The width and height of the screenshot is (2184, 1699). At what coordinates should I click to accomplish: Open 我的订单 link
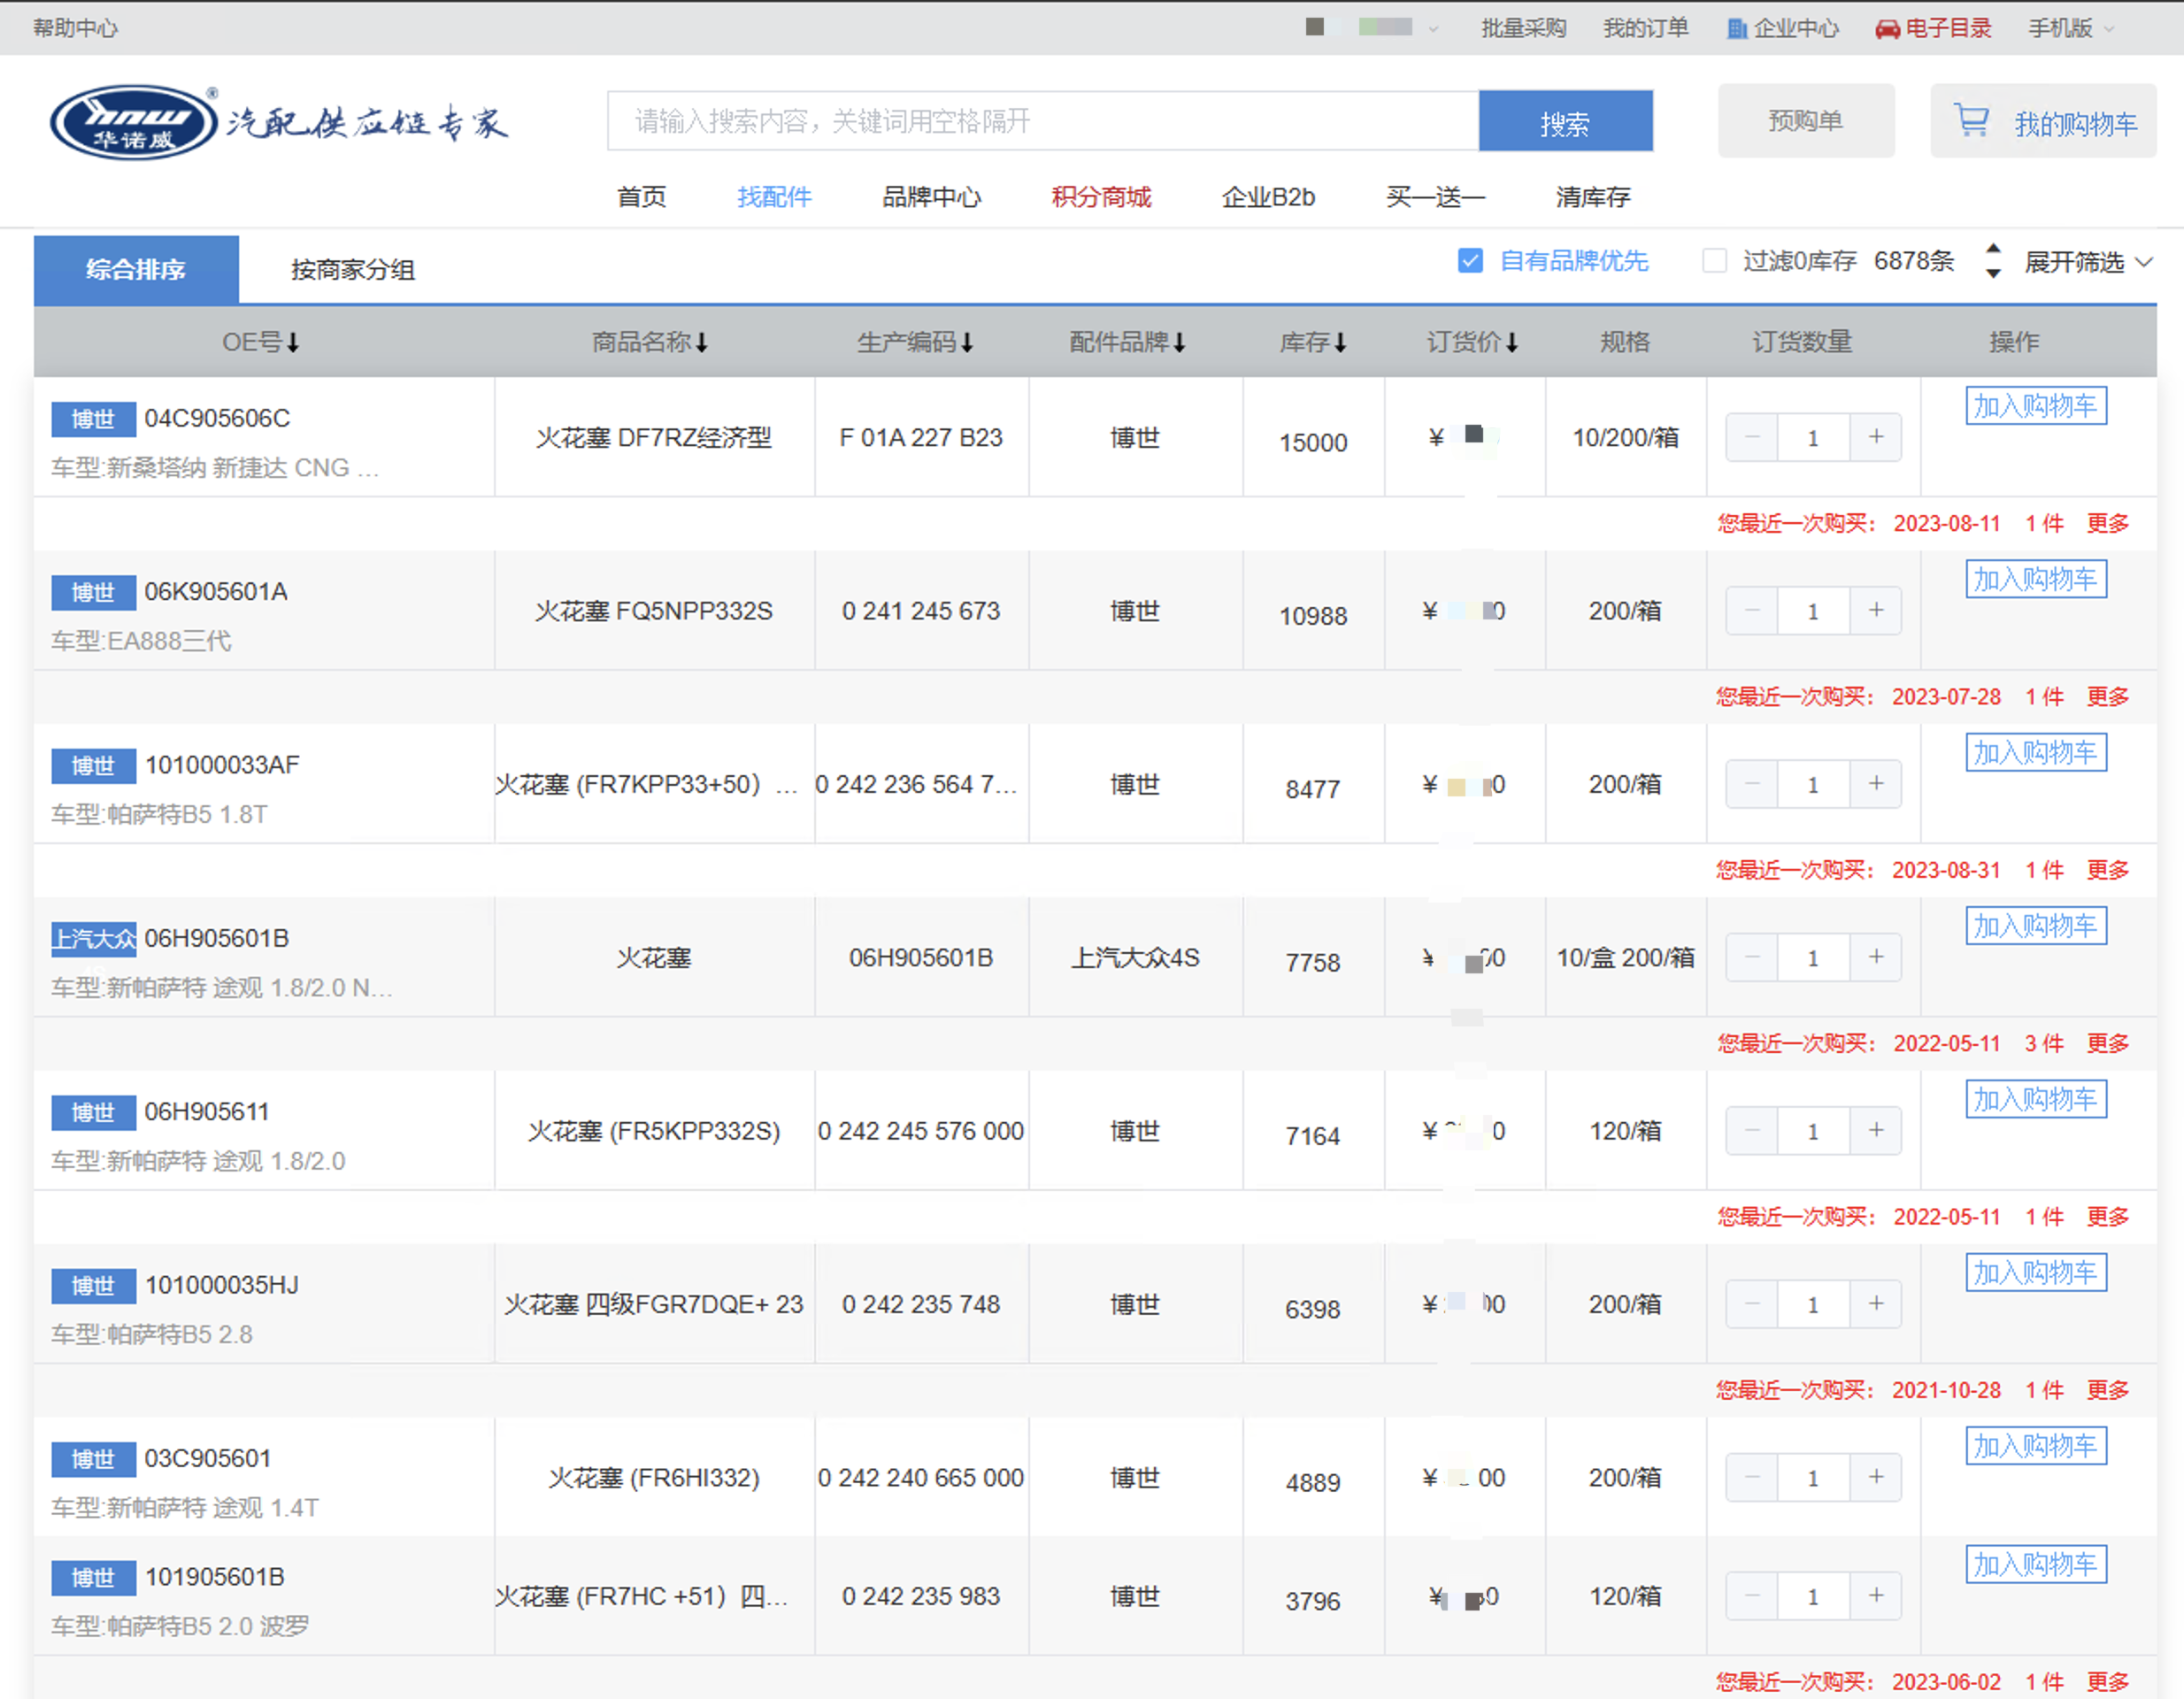[1646, 28]
